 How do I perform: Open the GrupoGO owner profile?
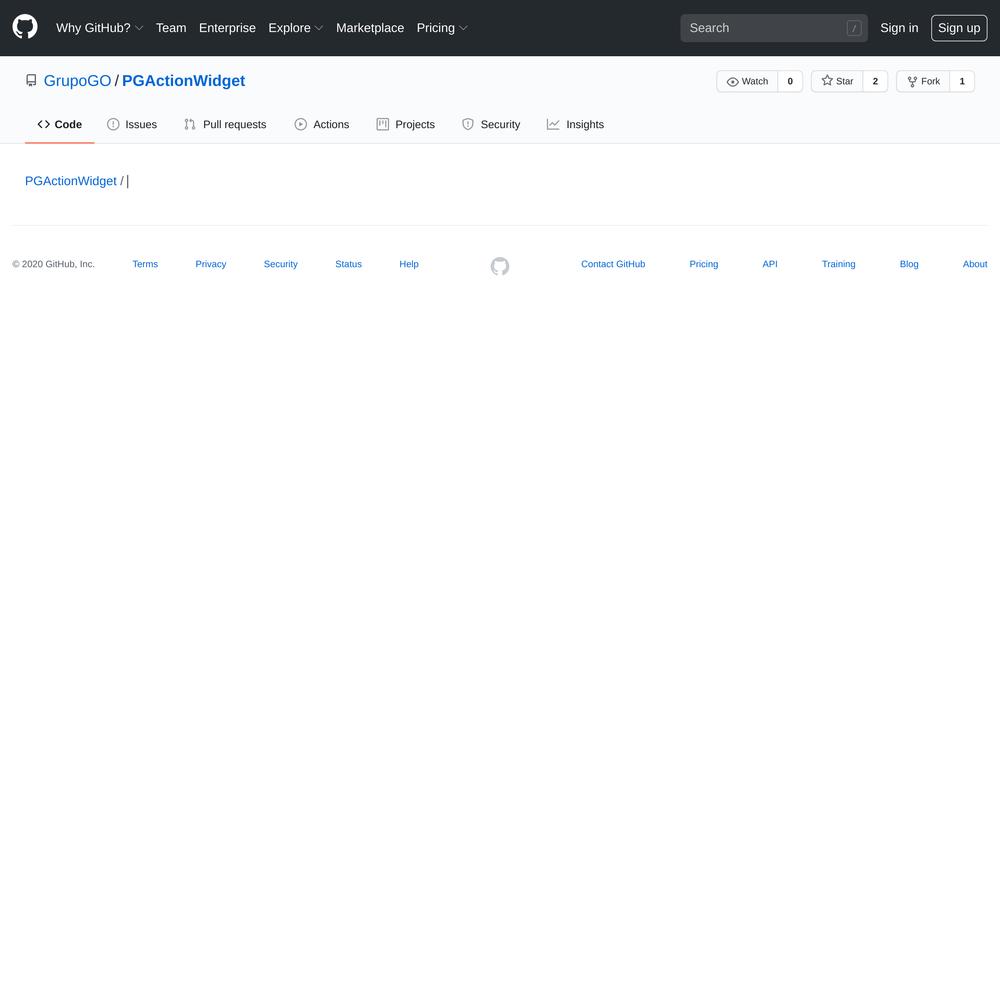pos(77,81)
